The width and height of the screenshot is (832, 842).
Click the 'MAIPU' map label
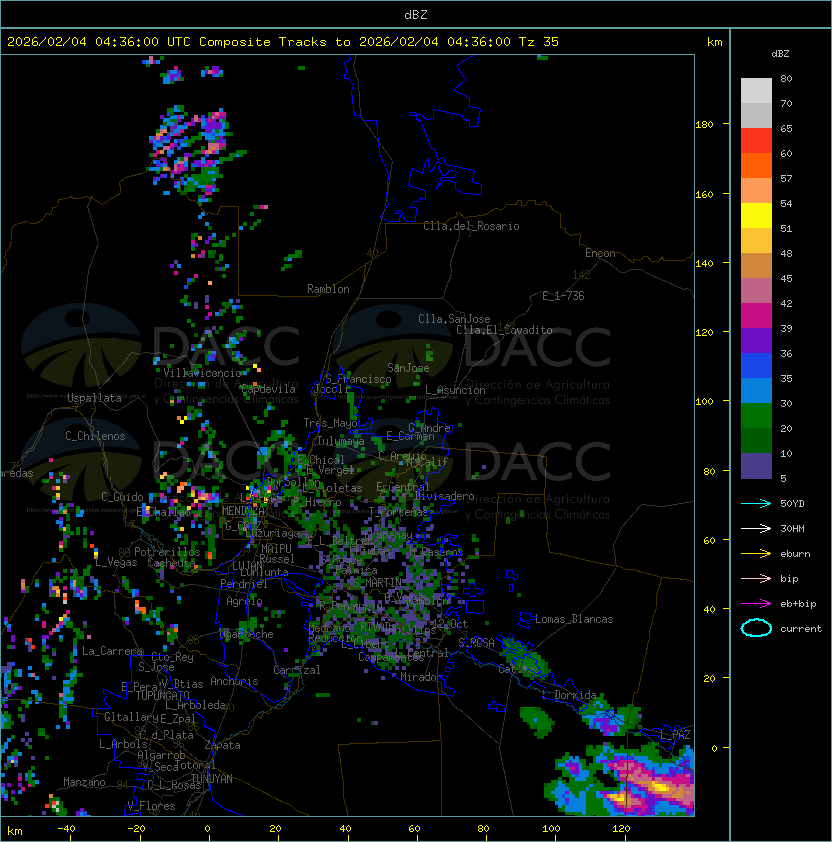[276, 549]
